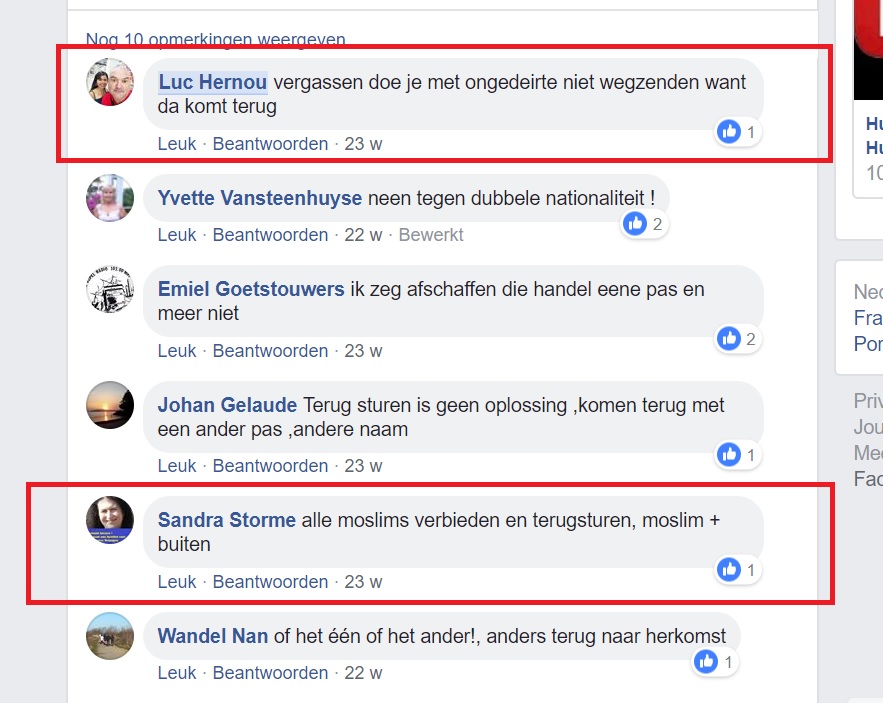
Task: Toggle Leuk on Sandra Storme's comment
Action: pyautogui.click(x=177, y=581)
